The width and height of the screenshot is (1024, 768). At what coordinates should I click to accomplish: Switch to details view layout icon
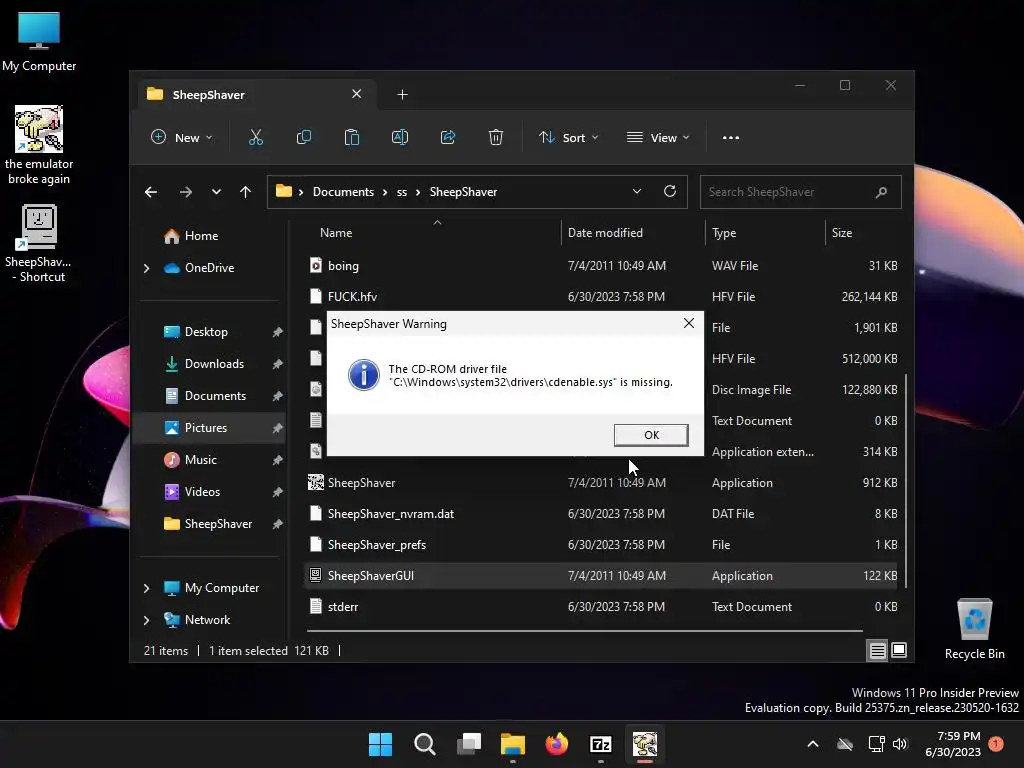tap(877, 650)
